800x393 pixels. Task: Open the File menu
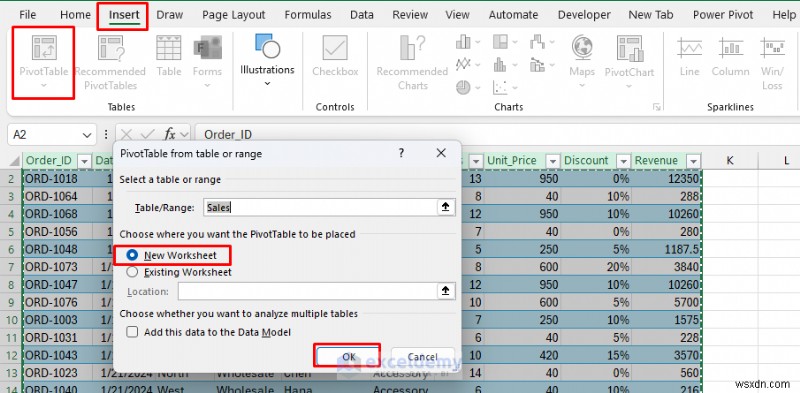[x=28, y=15]
